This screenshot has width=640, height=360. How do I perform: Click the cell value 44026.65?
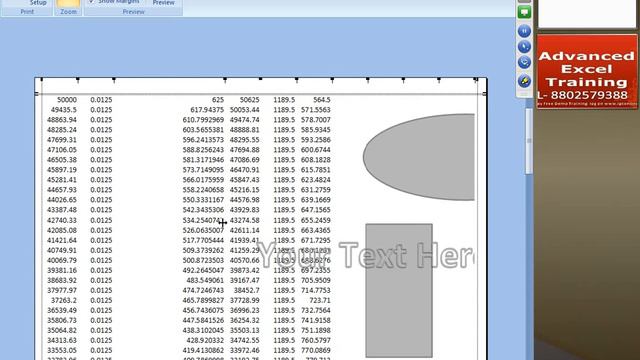point(62,200)
